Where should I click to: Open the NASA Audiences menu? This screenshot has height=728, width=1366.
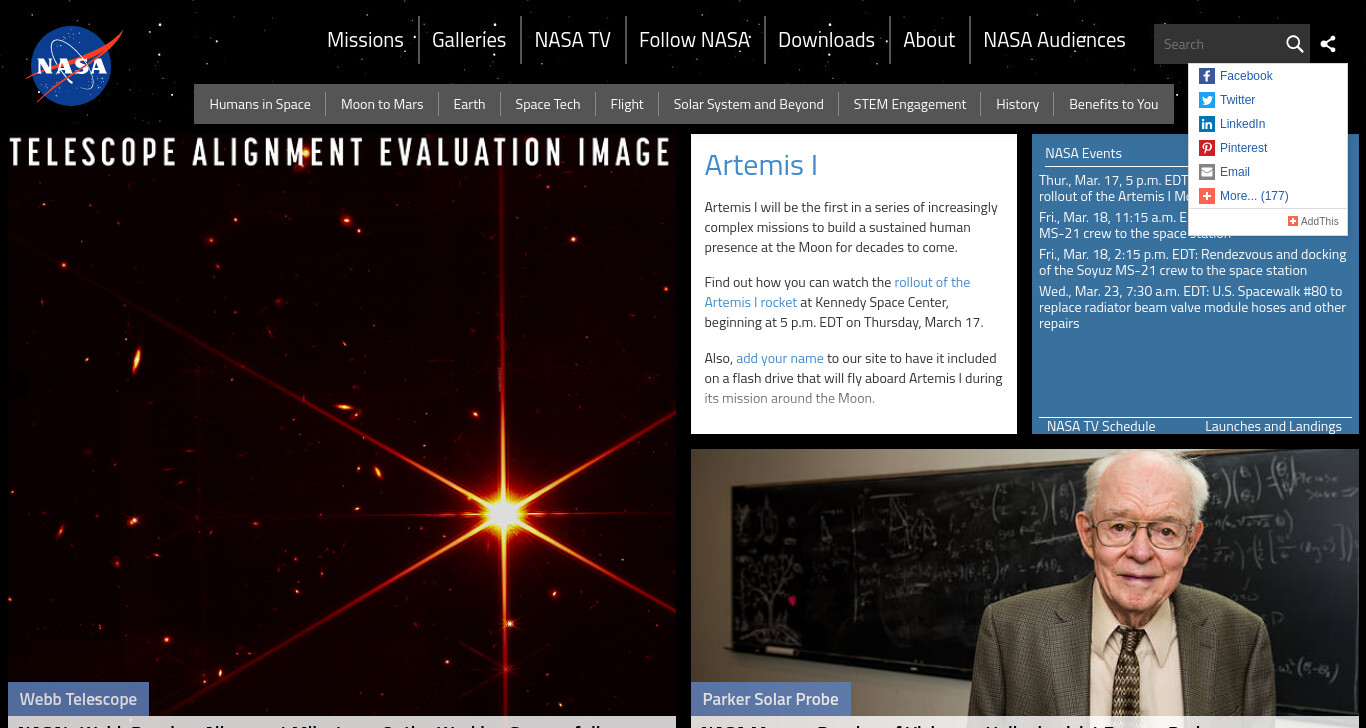1054,40
